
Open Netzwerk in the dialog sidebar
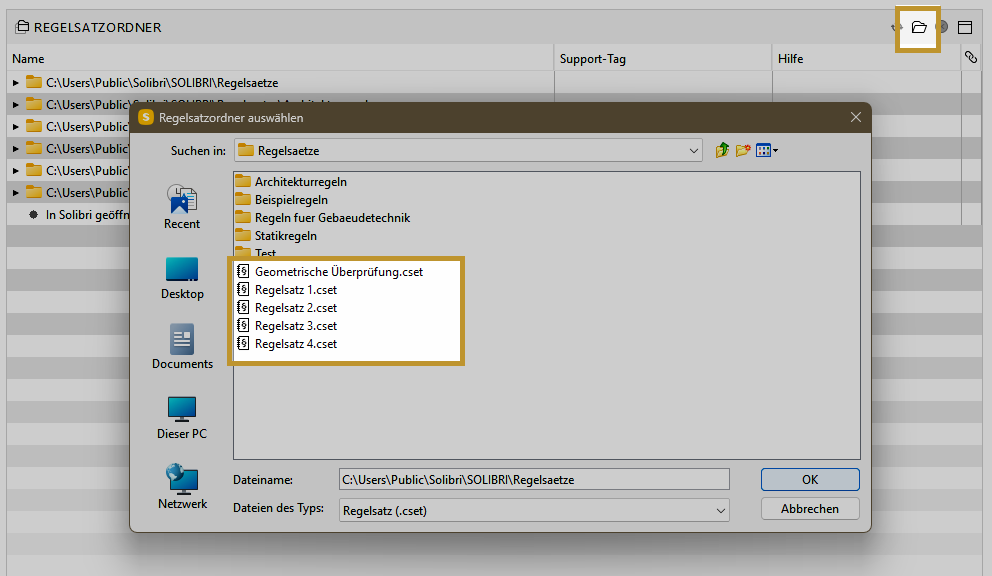click(182, 487)
